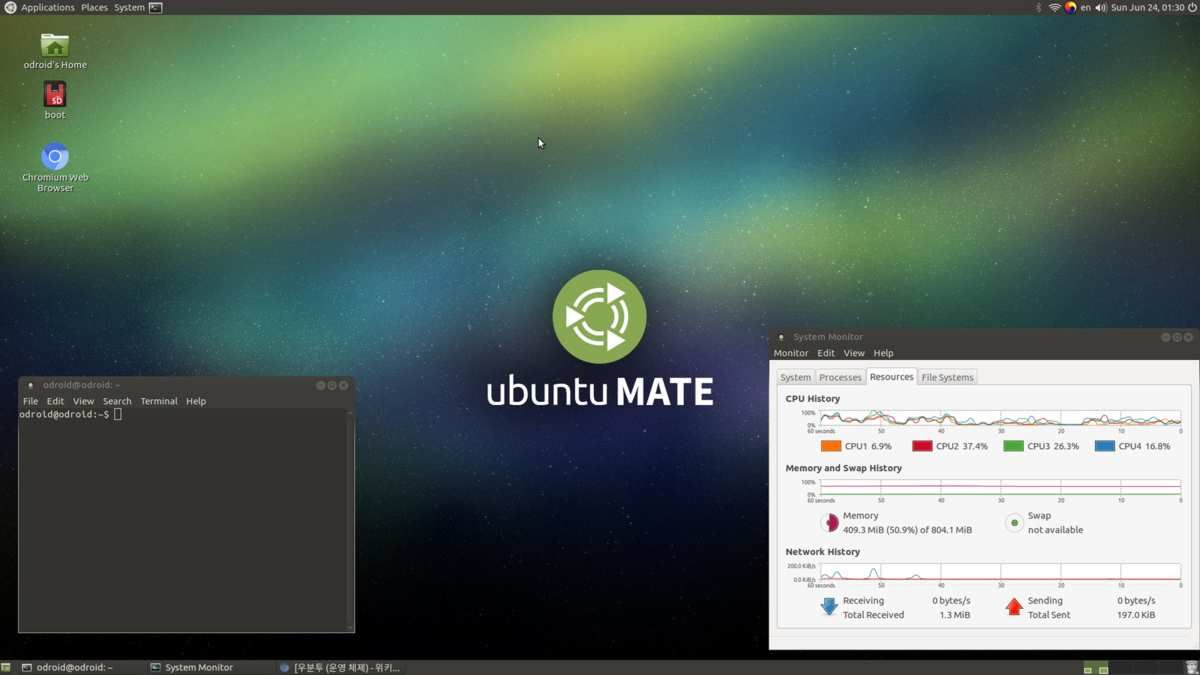The height and width of the screenshot is (675, 1200).
Task: Click the colorful round tray indicator icon
Action: [x=1070, y=7]
